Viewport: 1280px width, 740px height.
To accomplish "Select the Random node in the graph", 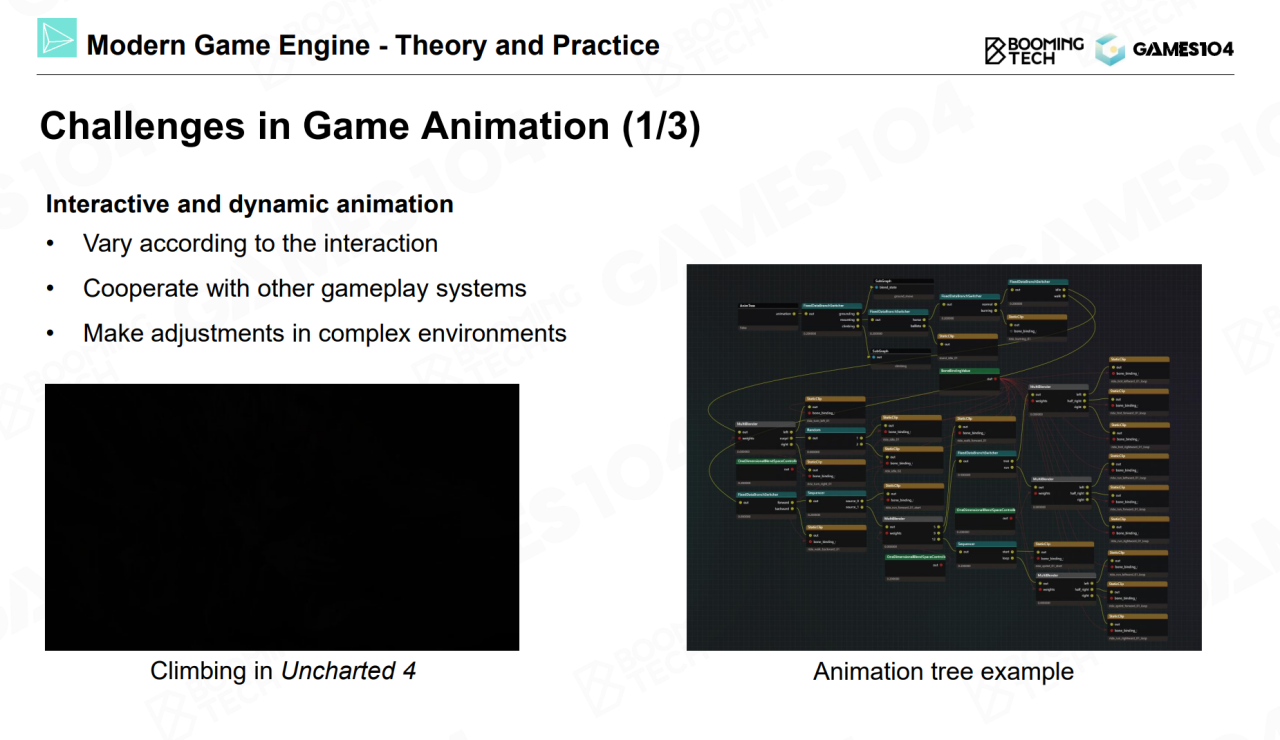I will (x=834, y=430).
